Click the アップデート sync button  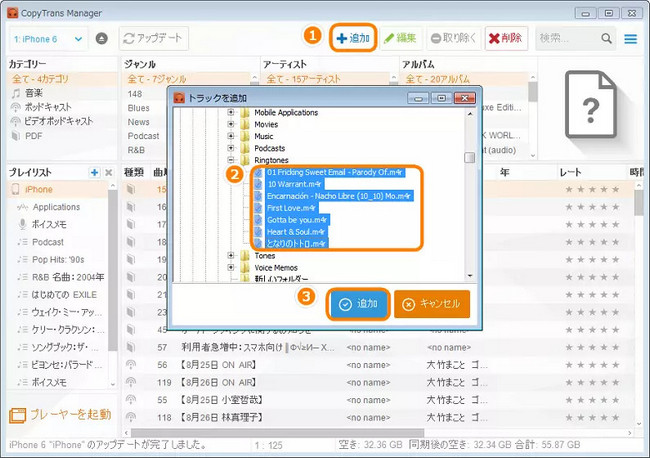pos(154,39)
